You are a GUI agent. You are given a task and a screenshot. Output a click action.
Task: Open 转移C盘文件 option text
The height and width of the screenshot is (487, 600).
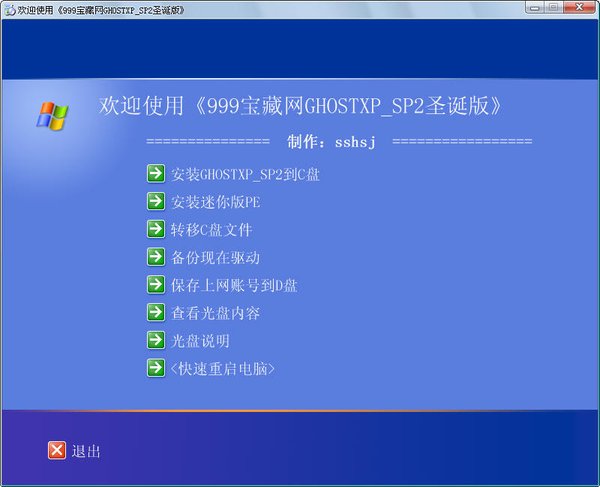[x=212, y=230]
